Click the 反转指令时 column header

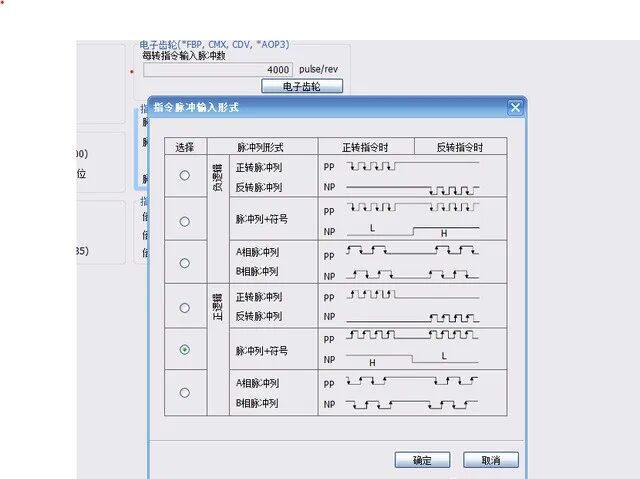[x=460, y=147]
